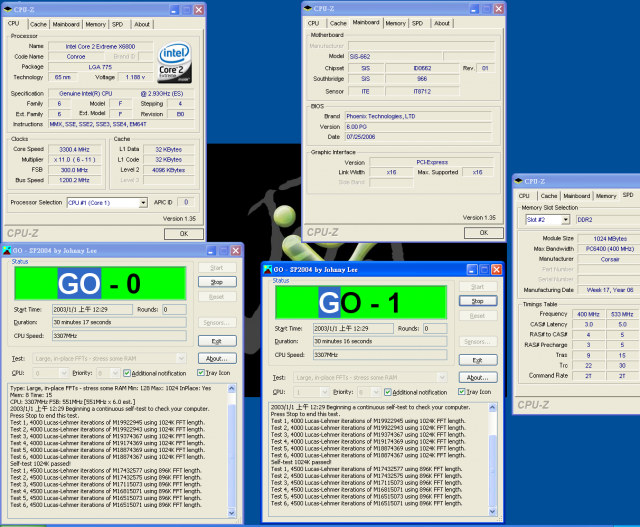The width and height of the screenshot is (640, 527).
Task: Click Name value Intel Core 2 Extreme X6800
Action: coord(100,47)
